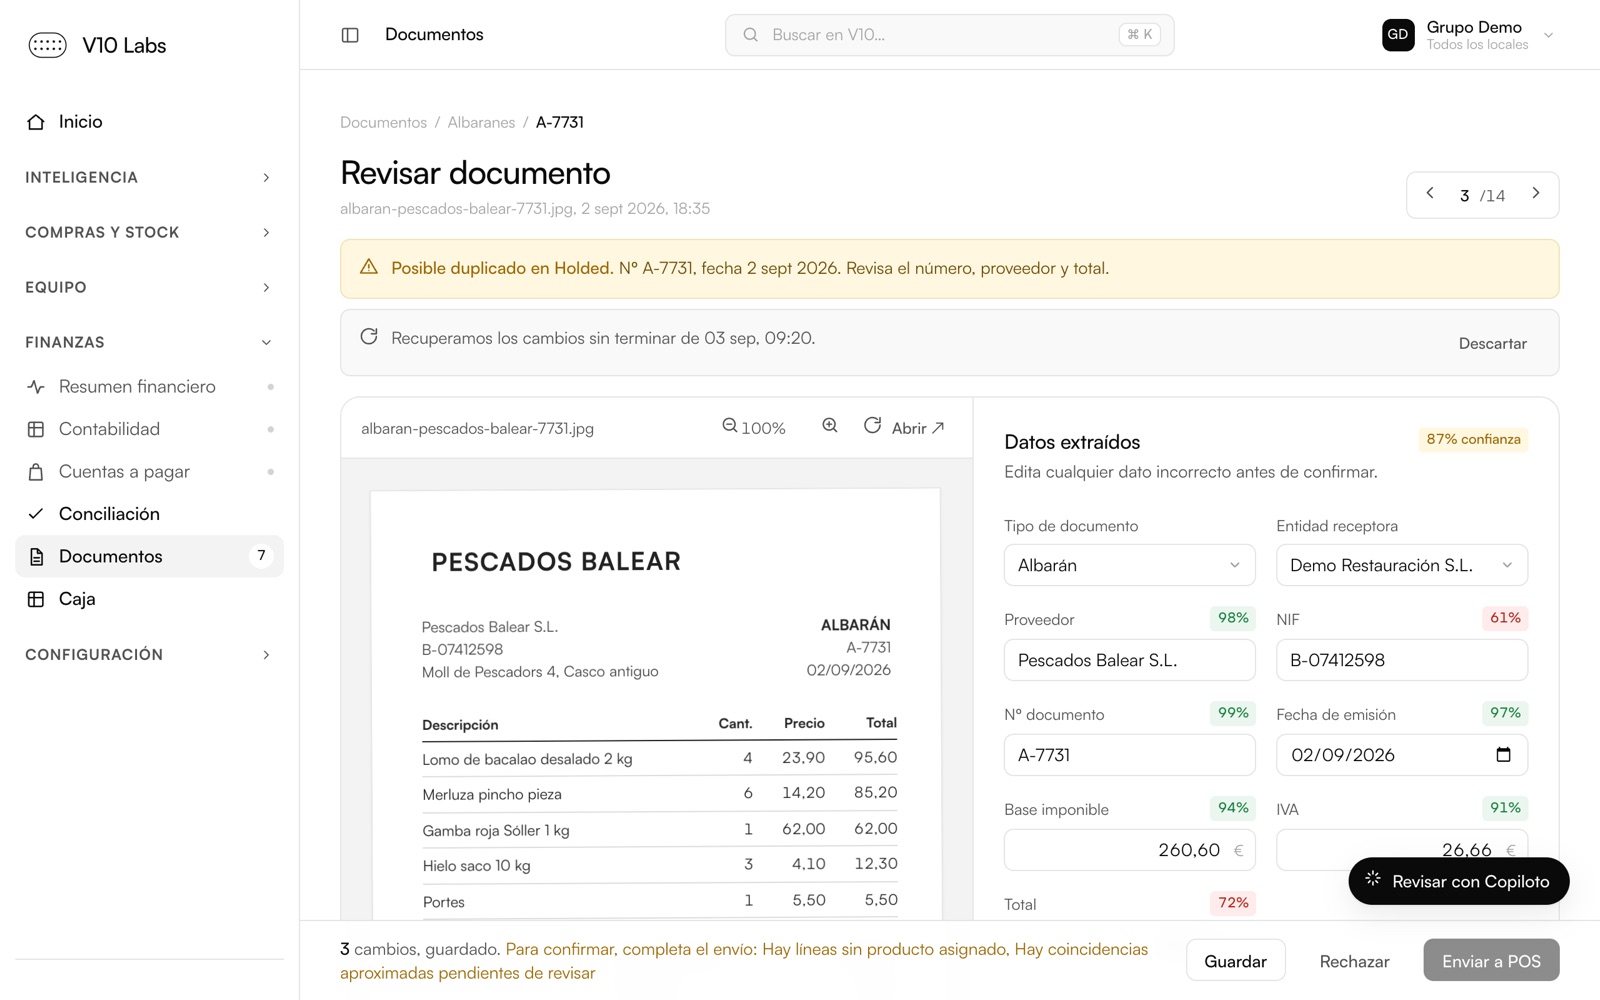Click the GD account avatar
The width and height of the screenshot is (1600, 1000).
1398,35
